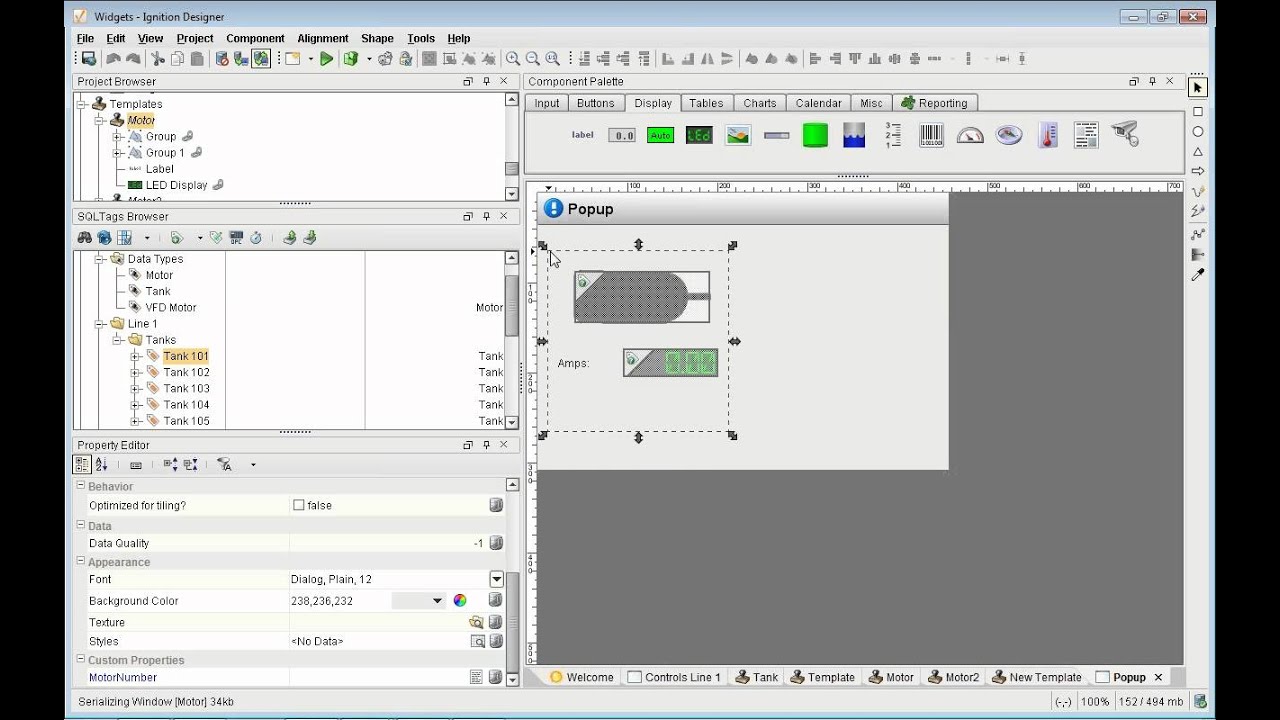1280x720 pixels.
Task: Open the Alignment menu
Action: [323, 38]
